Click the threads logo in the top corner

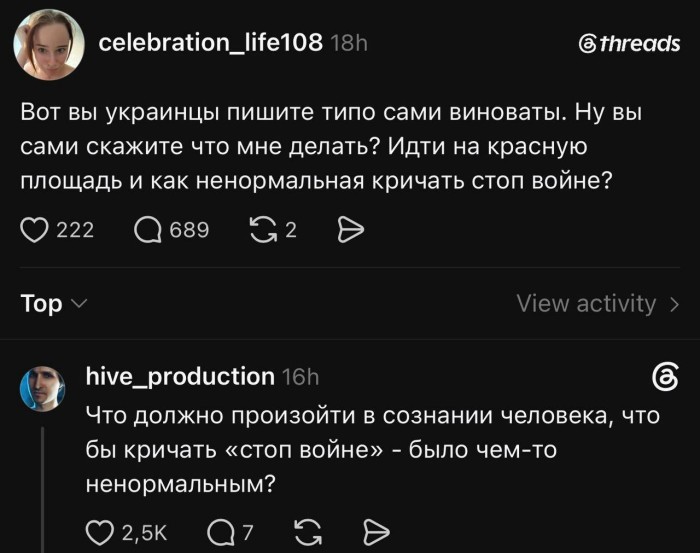coord(629,44)
